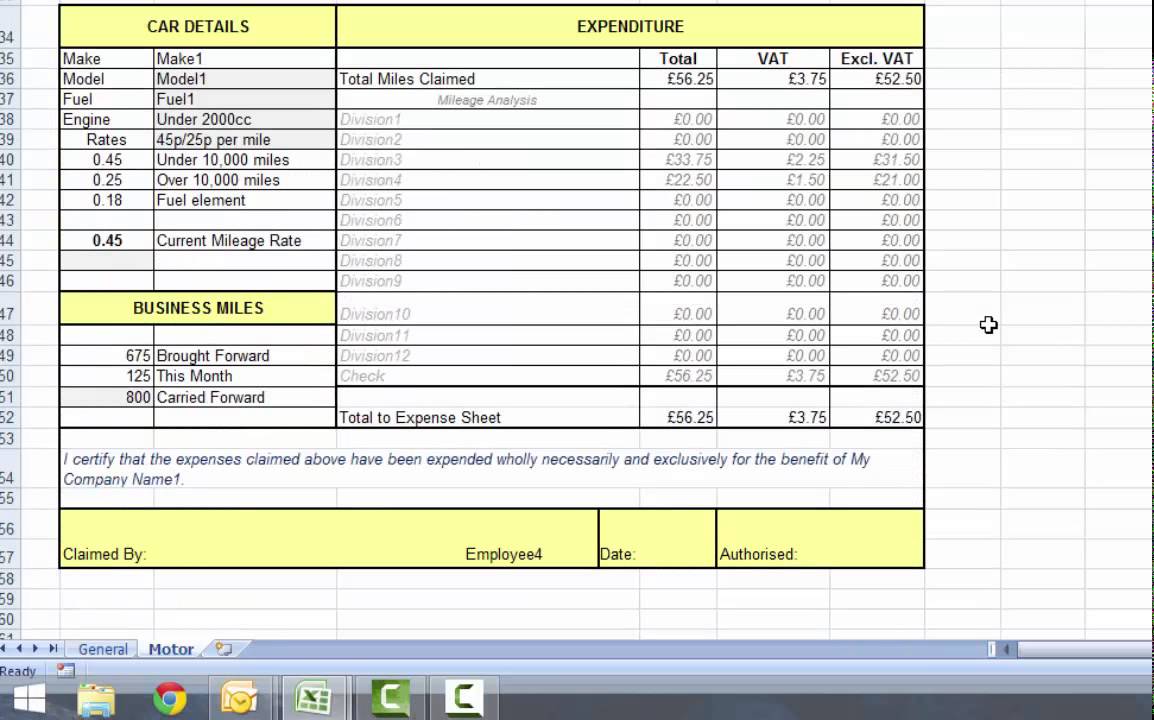Image resolution: width=1154 pixels, height=720 pixels.
Task: Select the EXPENDITURE header cell
Action: [630, 27]
